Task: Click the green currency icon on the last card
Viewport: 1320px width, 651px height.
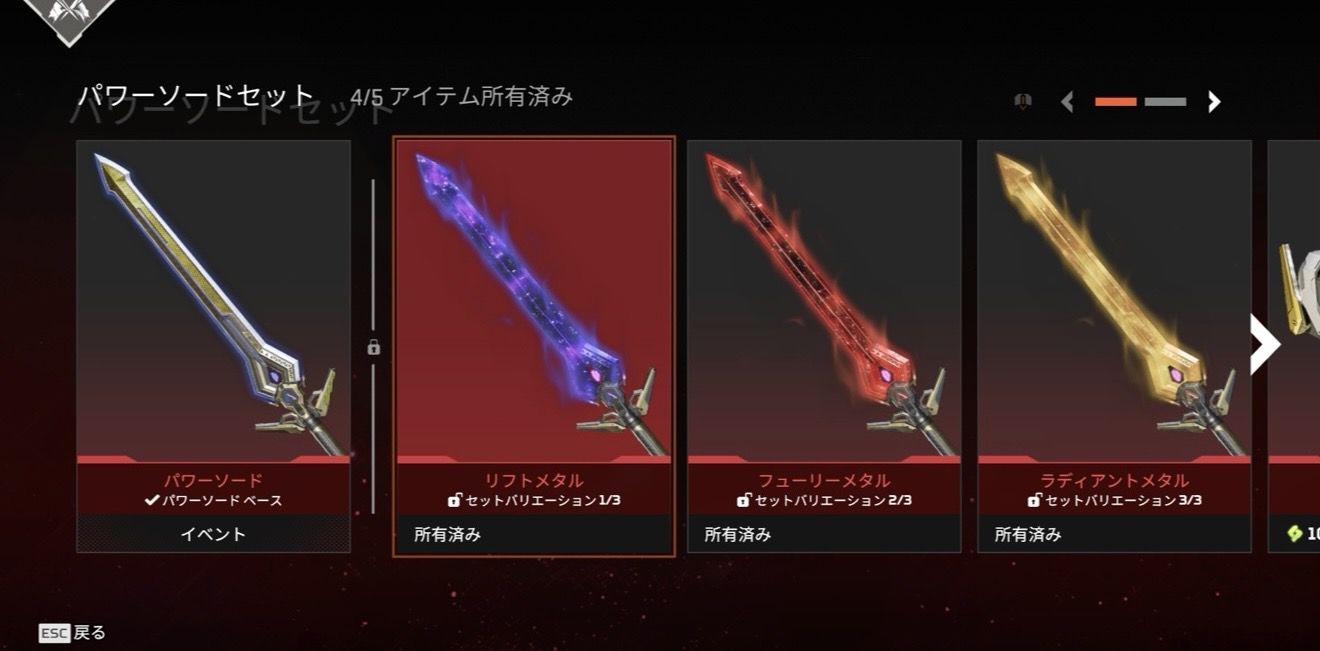Action: [x=1294, y=535]
